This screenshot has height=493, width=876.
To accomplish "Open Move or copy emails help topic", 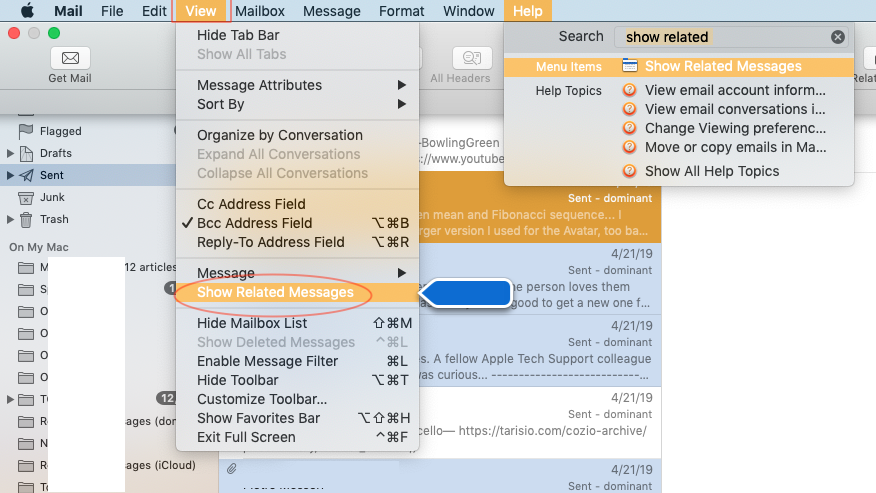I will click(x=735, y=147).
